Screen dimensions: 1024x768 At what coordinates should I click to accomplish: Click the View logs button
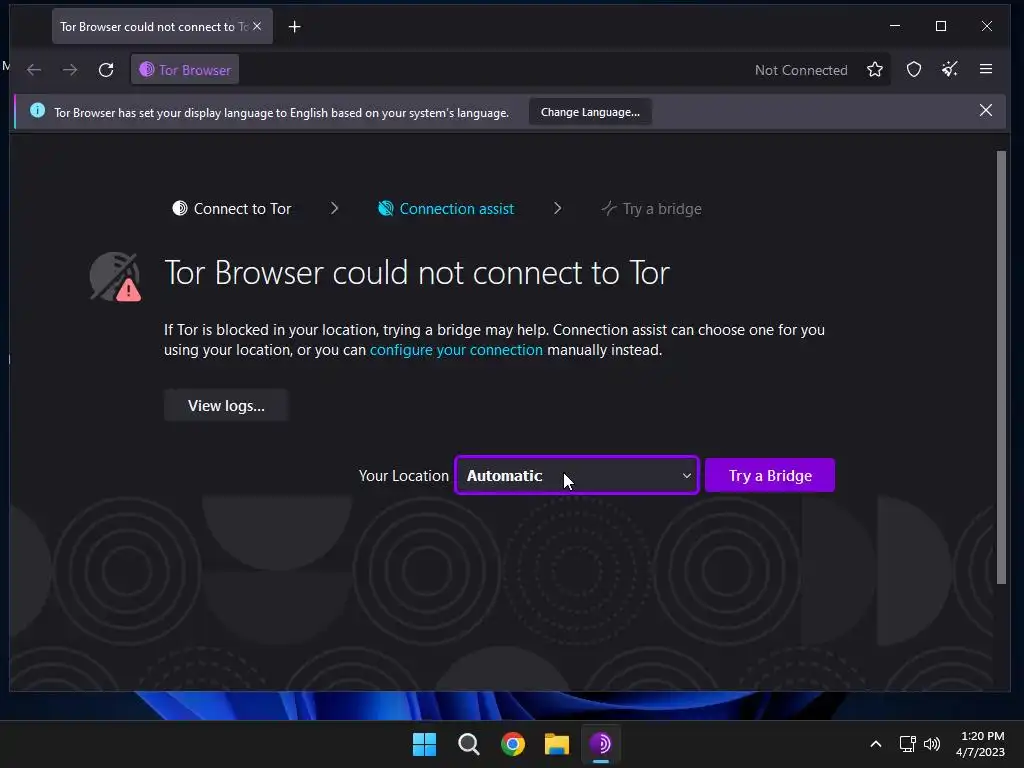(x=226, y=406)
